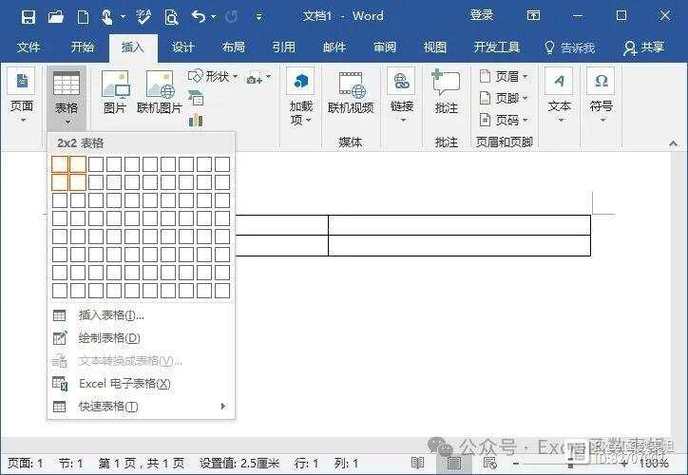Create a new blank document icon
Screen dimensions: 688x475
tap(83, 17)
